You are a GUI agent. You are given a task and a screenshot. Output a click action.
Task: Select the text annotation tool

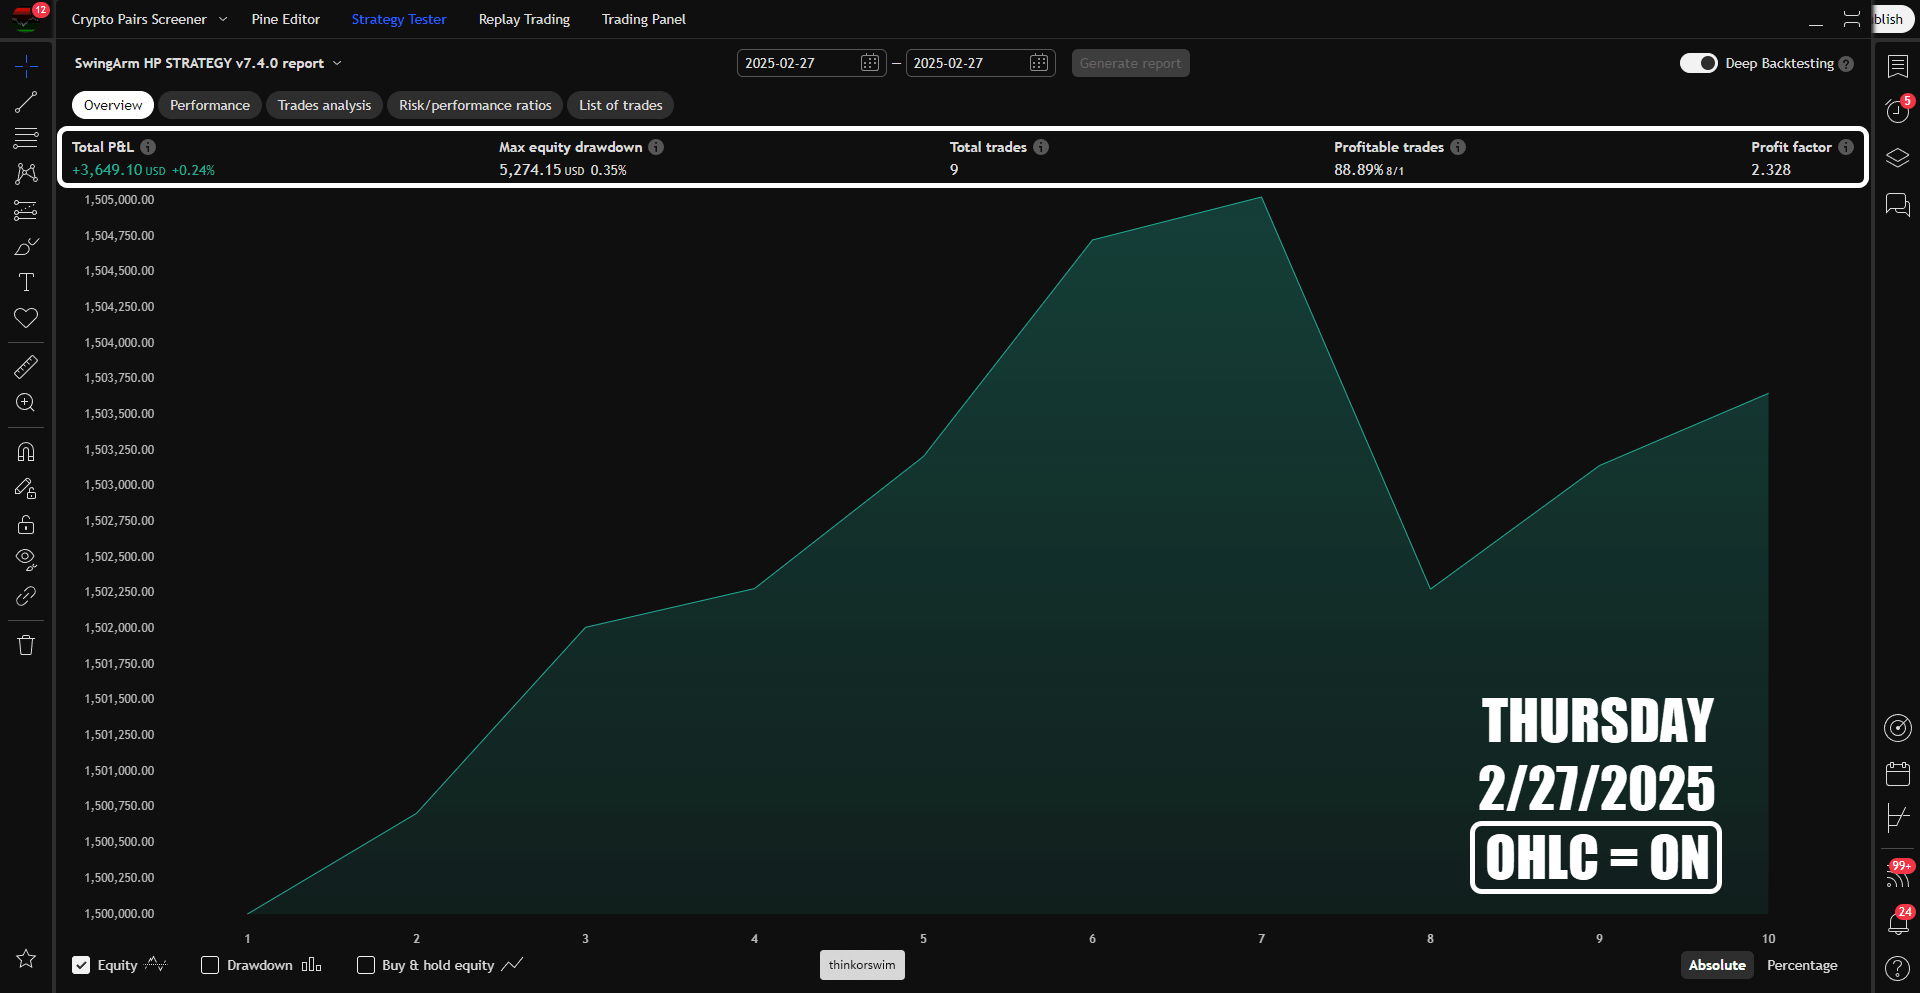[26, 283]
